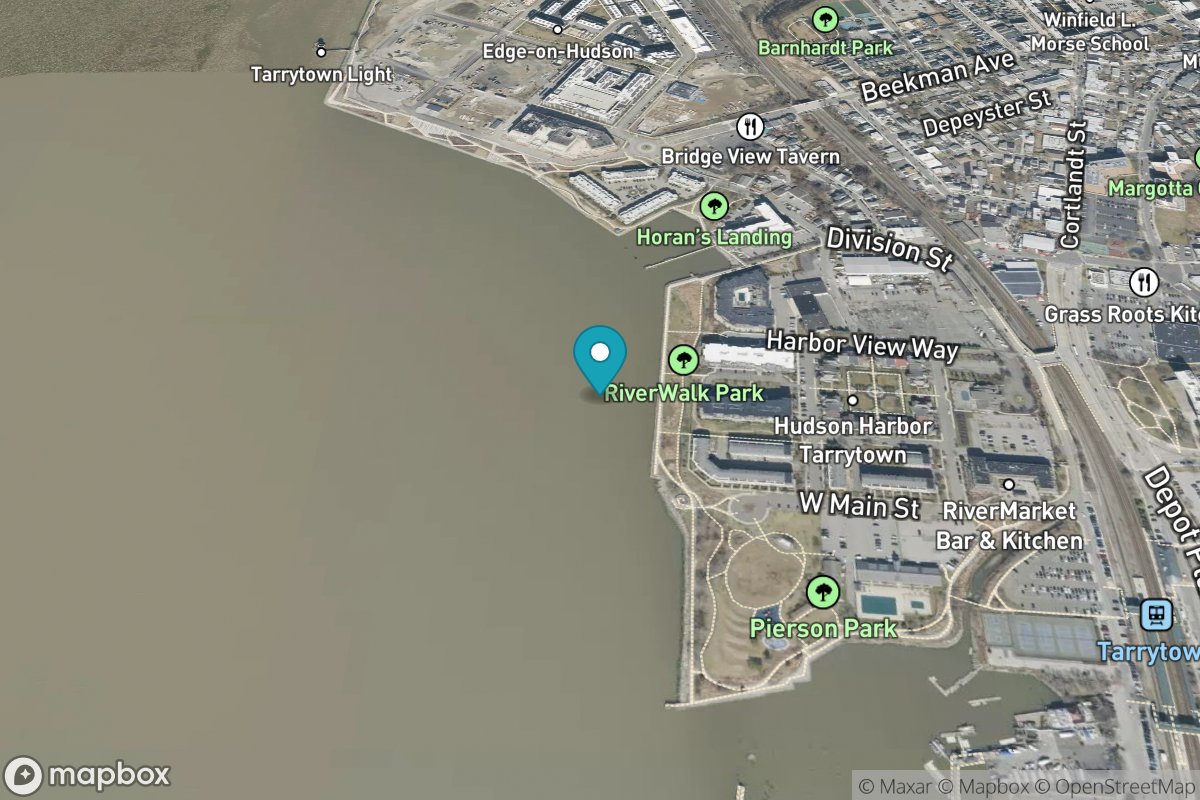
Task: Open the Bridge View Tavern restaurant icon
Action: point(751,126)
